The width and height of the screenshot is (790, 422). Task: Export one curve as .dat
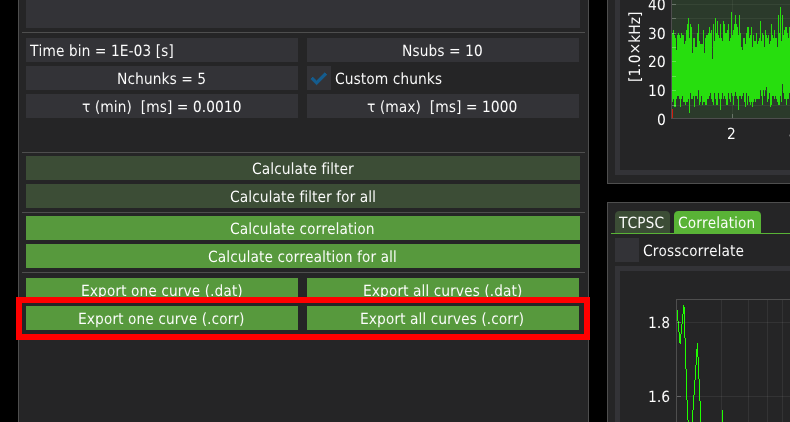161,290
